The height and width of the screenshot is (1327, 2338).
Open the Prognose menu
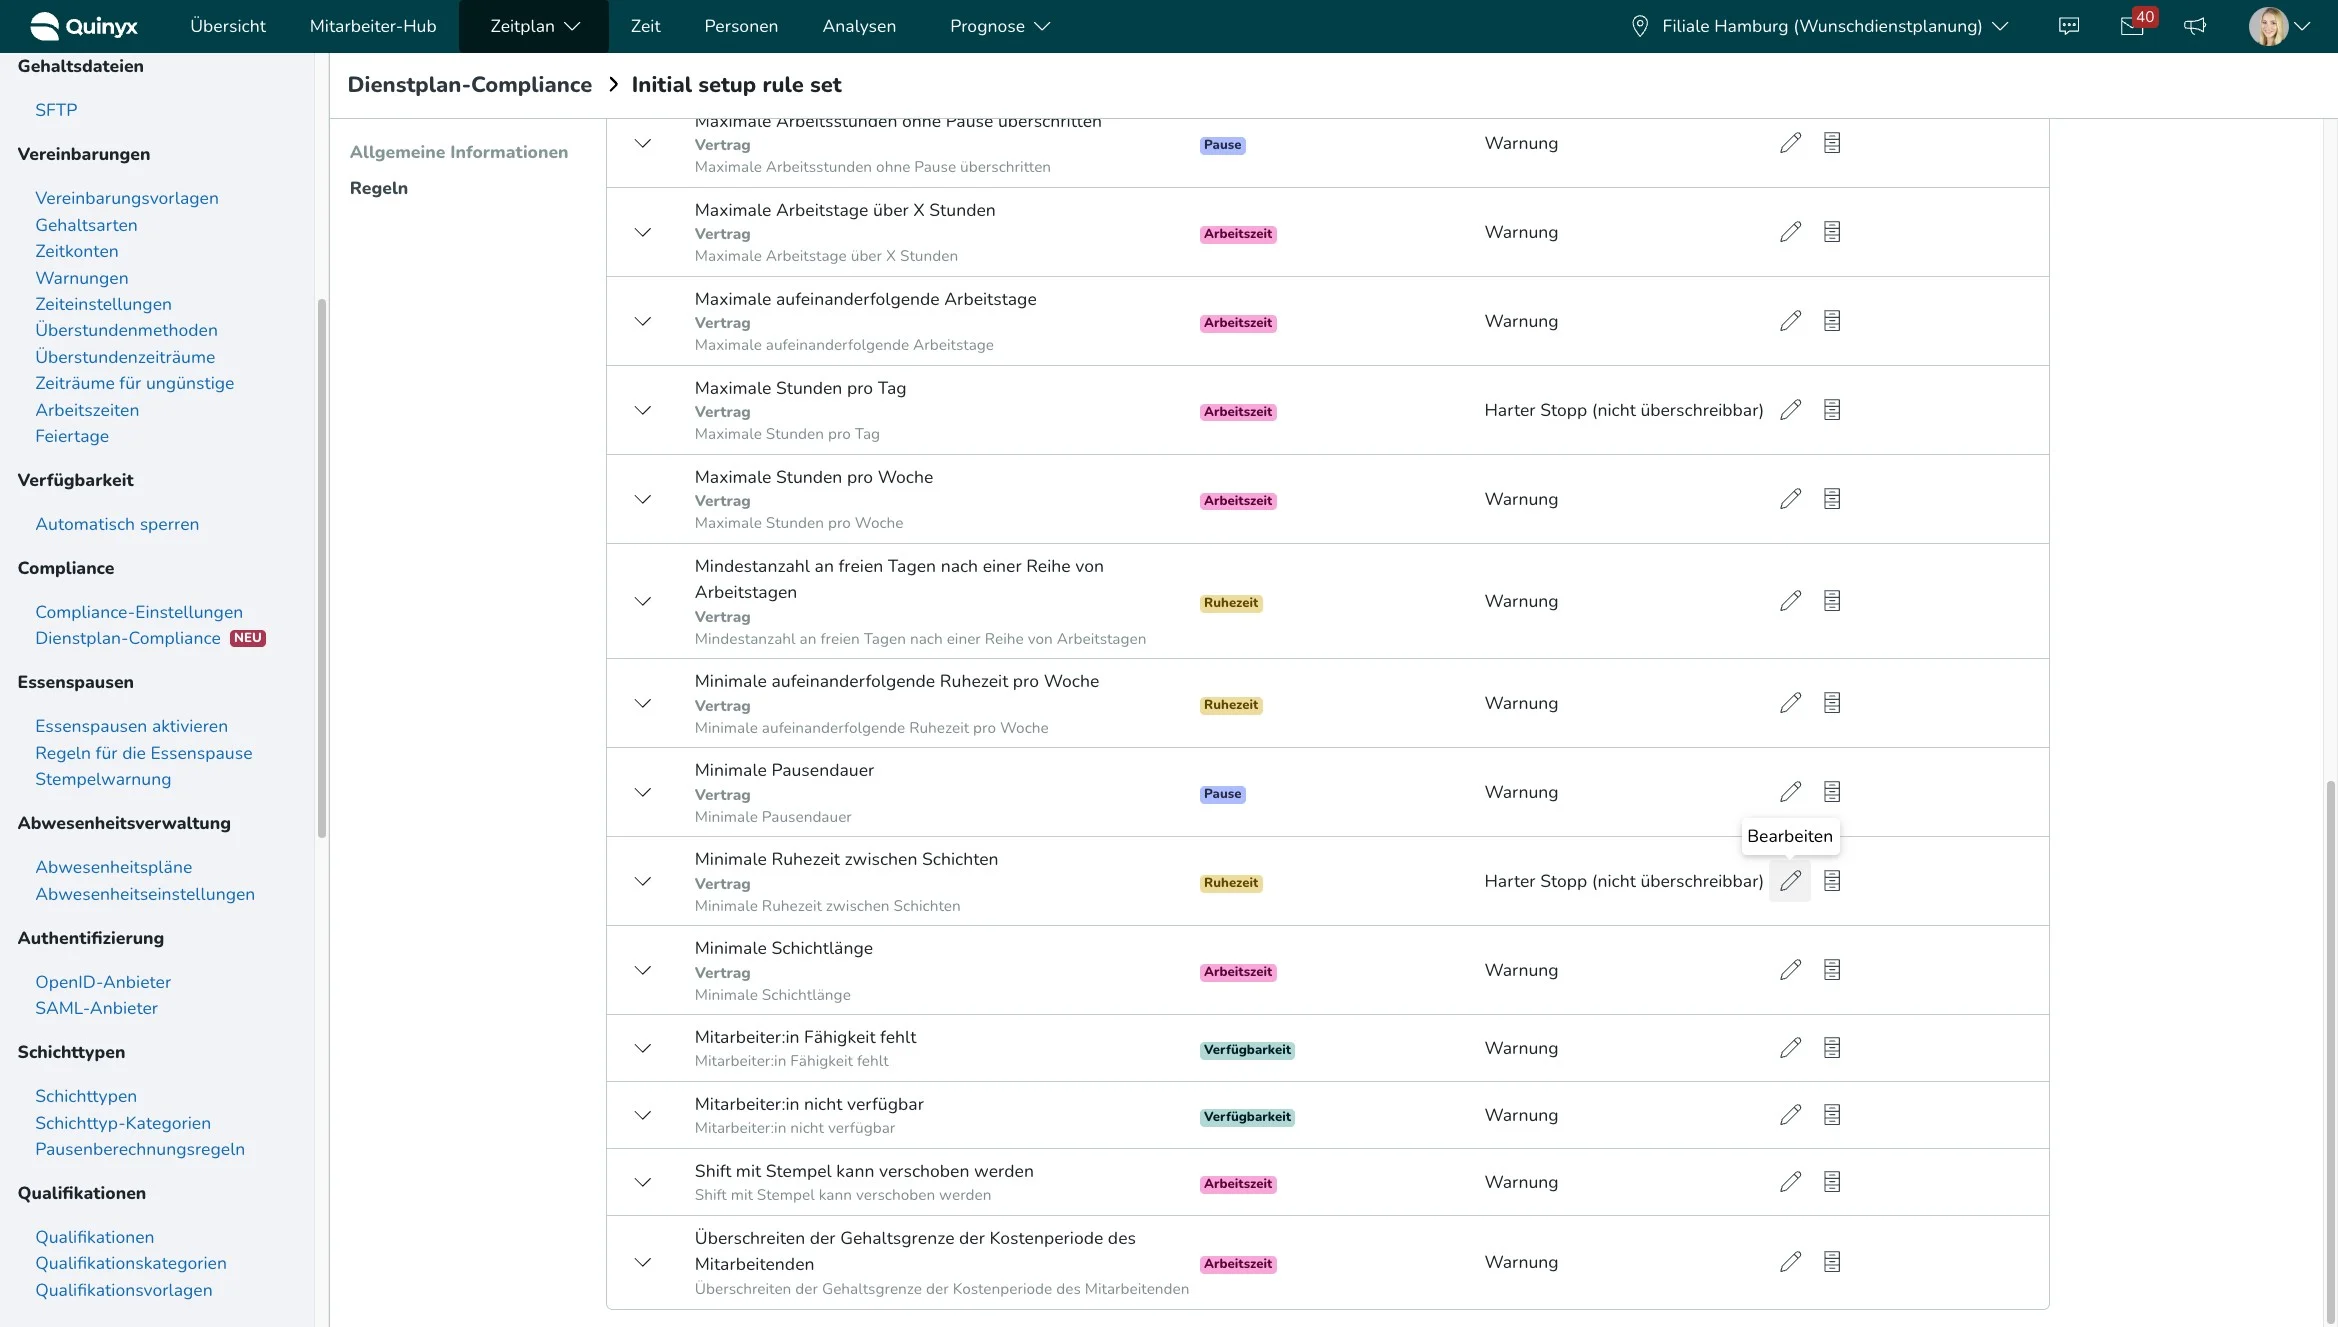coord(999,26)
